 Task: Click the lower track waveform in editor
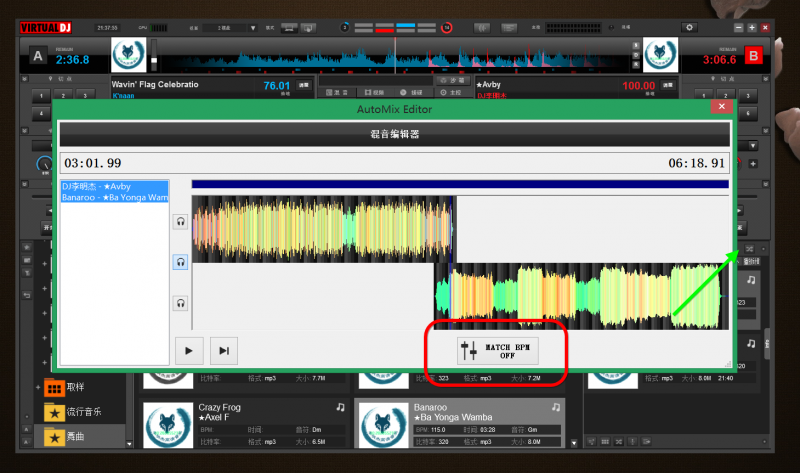coord(582,296)
